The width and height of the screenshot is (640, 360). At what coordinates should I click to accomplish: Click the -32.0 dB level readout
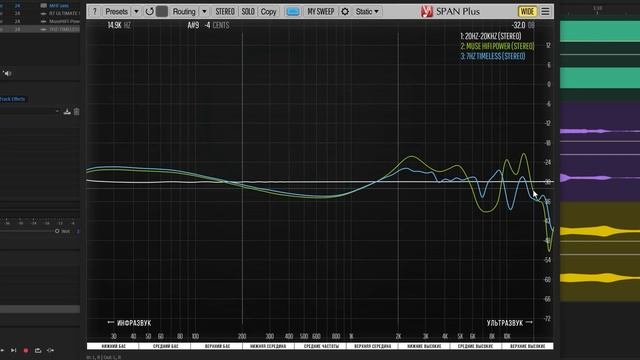pos(523,25)
